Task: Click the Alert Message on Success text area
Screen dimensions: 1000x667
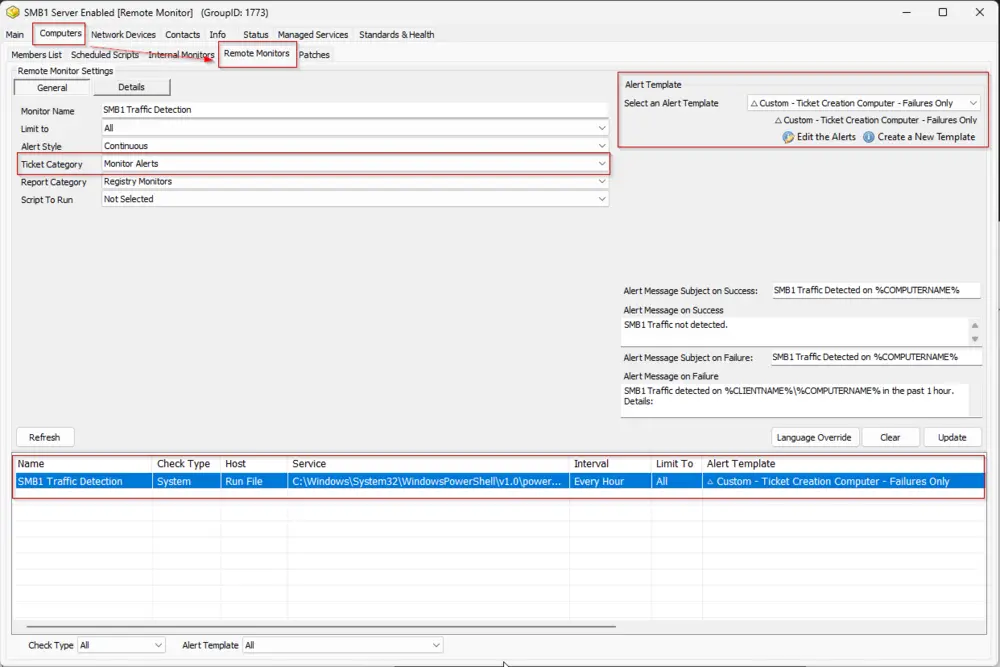Action: 795,332
